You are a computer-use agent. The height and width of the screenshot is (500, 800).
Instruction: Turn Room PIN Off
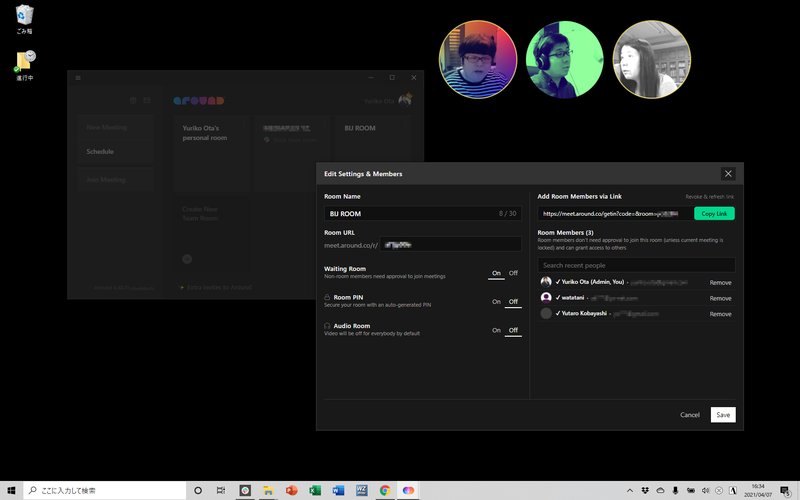(513, 302)
